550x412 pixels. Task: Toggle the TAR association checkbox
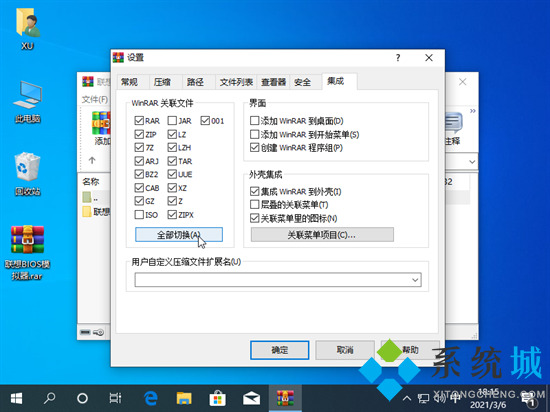pos(172,161)
